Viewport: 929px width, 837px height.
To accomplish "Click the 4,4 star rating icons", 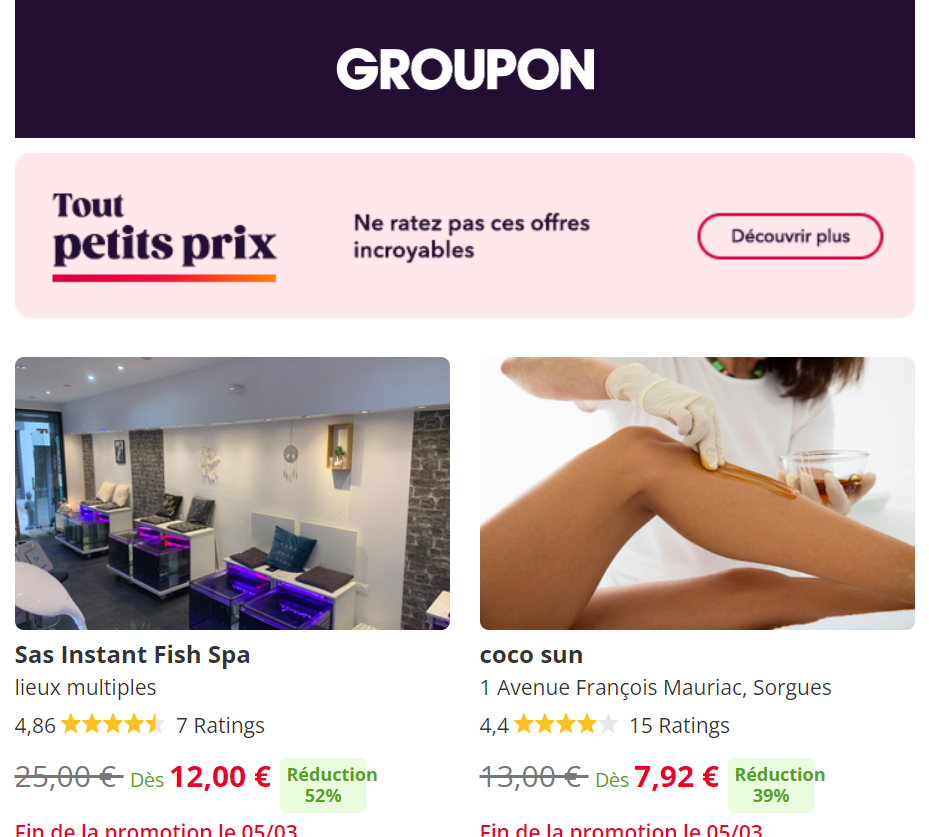I will click(566, 724).
